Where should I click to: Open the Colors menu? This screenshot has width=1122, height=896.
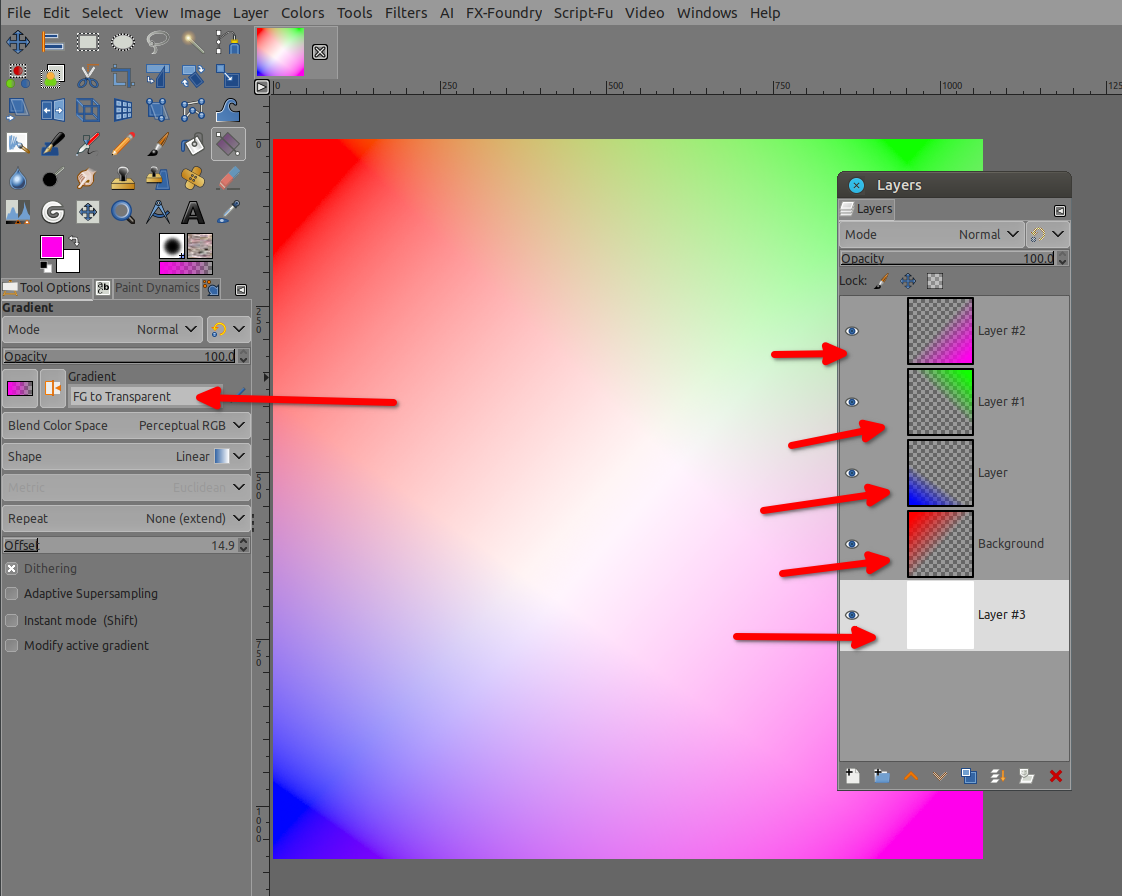302,13
